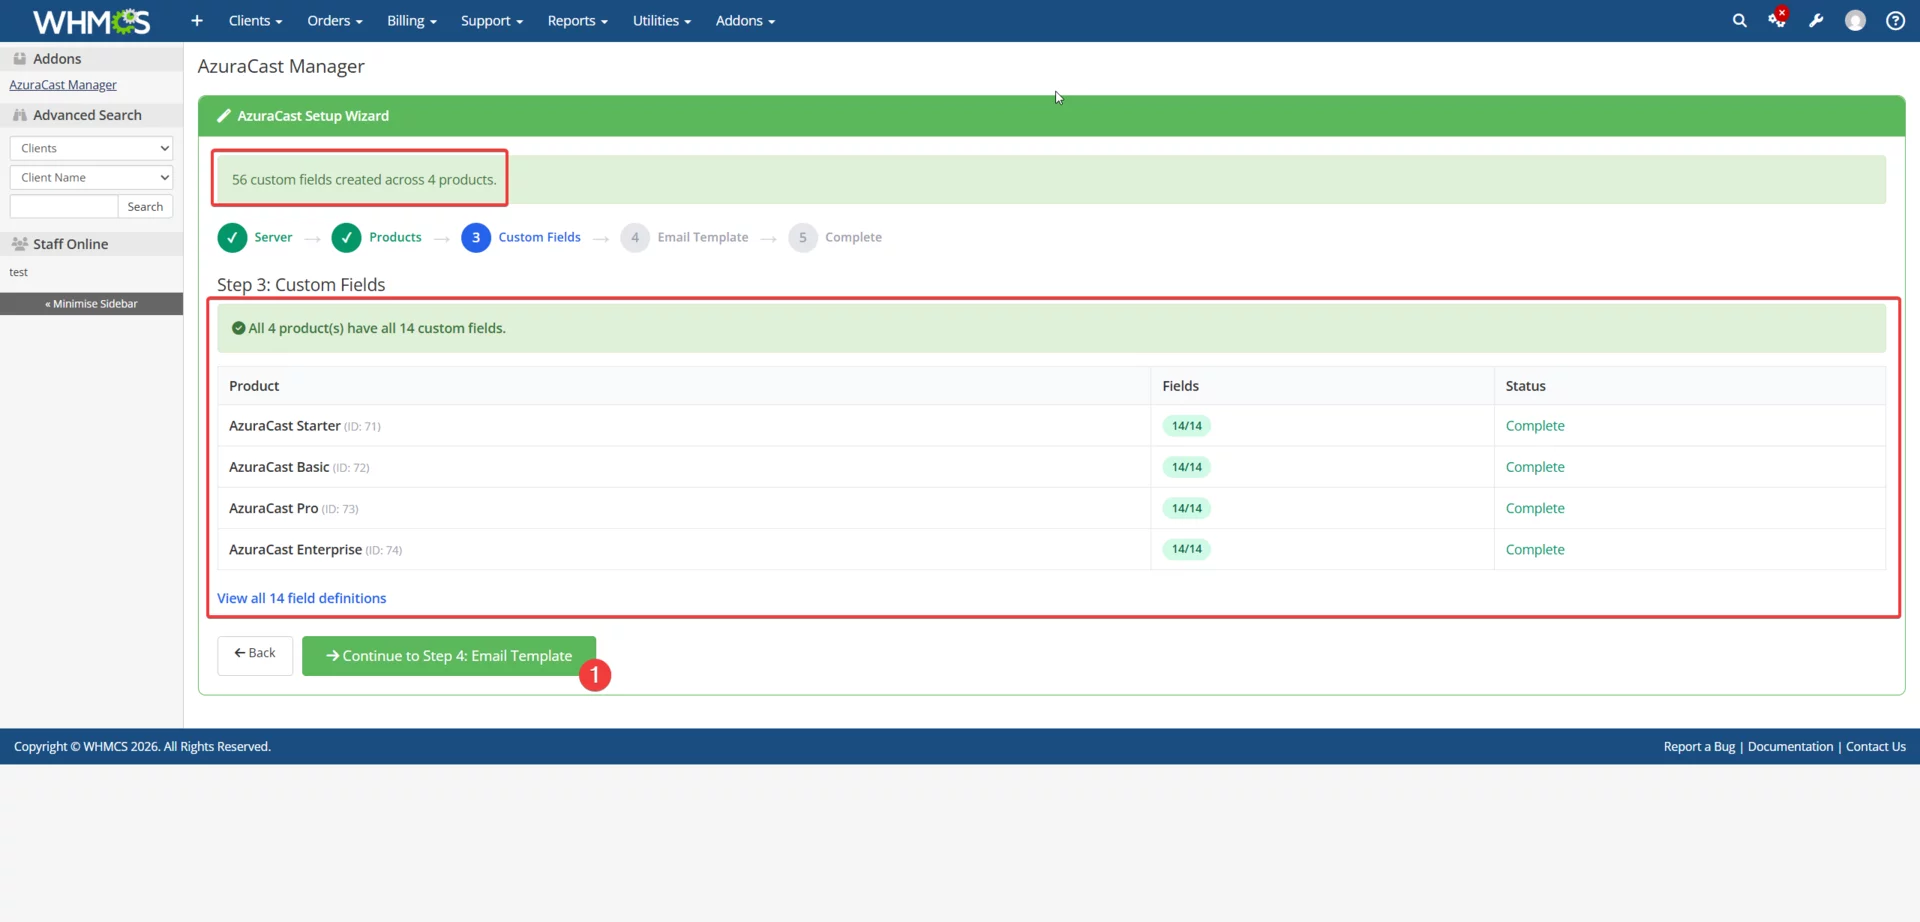
Task: Click the WHMCS logo in the header
Action: click(90, 20)
